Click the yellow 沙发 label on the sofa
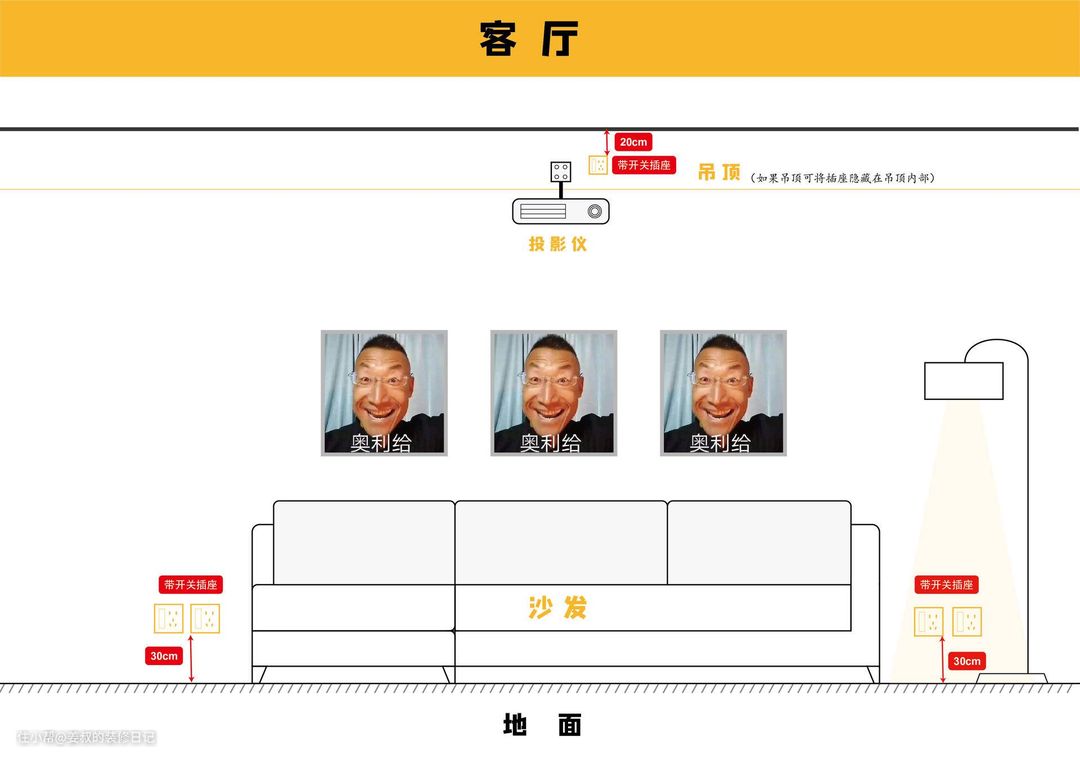Viewport: 1080px width, 764px height. (x=558, y=607)
